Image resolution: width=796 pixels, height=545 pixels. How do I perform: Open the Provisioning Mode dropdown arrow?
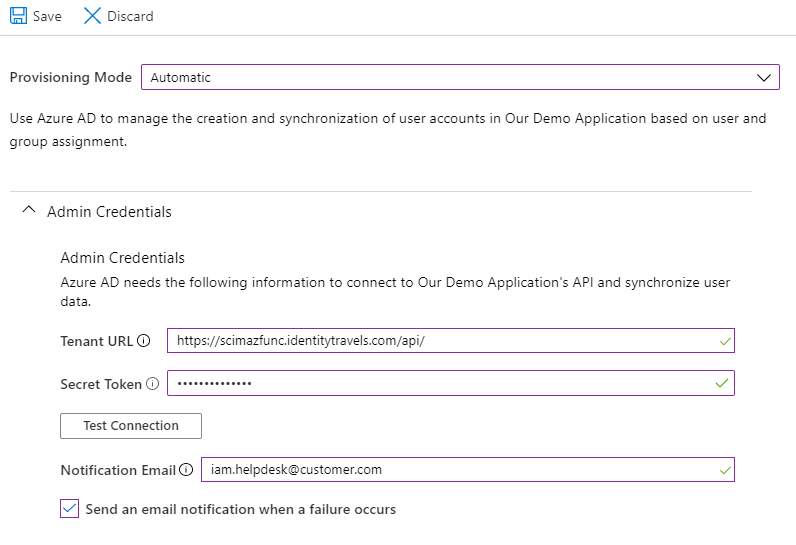pos(765,77)
